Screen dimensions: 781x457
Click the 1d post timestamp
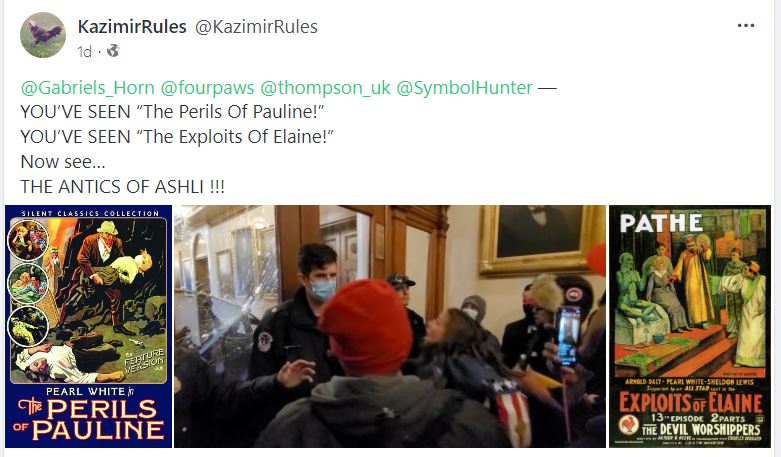[85, 52]
